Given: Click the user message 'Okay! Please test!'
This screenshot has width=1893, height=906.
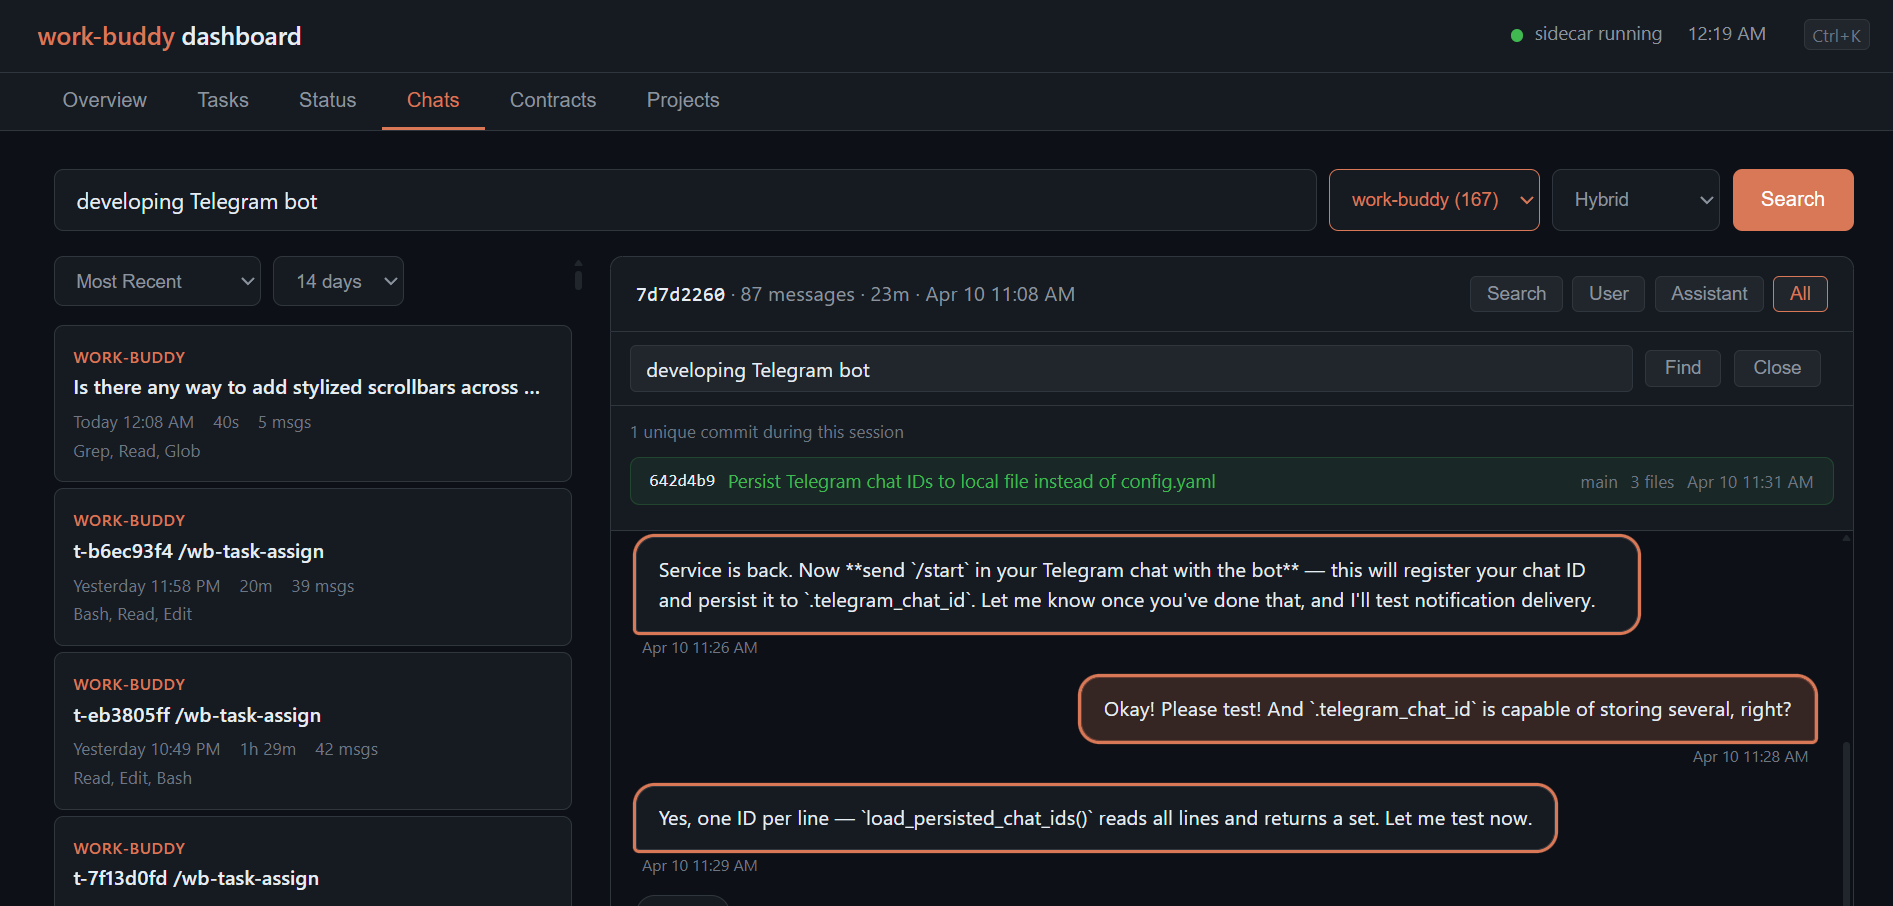Looking at the screenshot, I should pos(1447,709).
